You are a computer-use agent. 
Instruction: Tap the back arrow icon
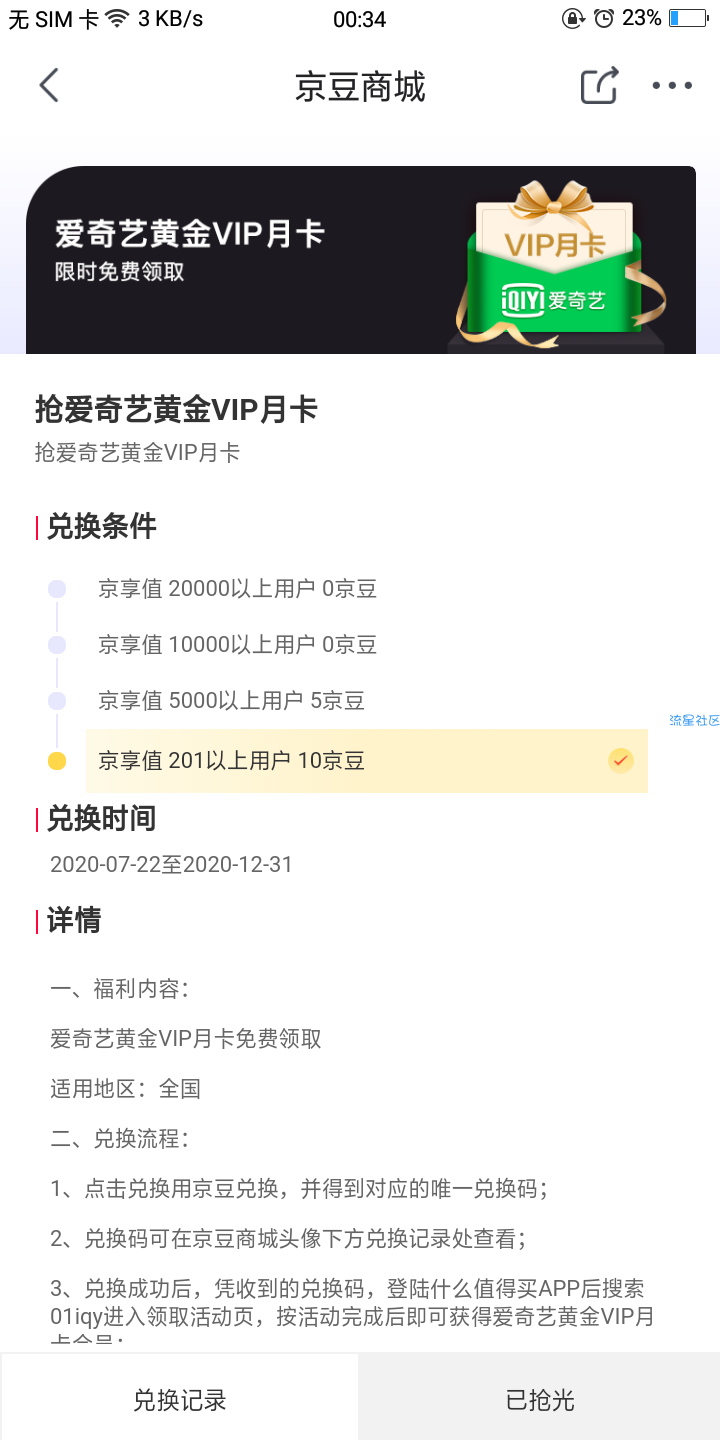point(49,86)
